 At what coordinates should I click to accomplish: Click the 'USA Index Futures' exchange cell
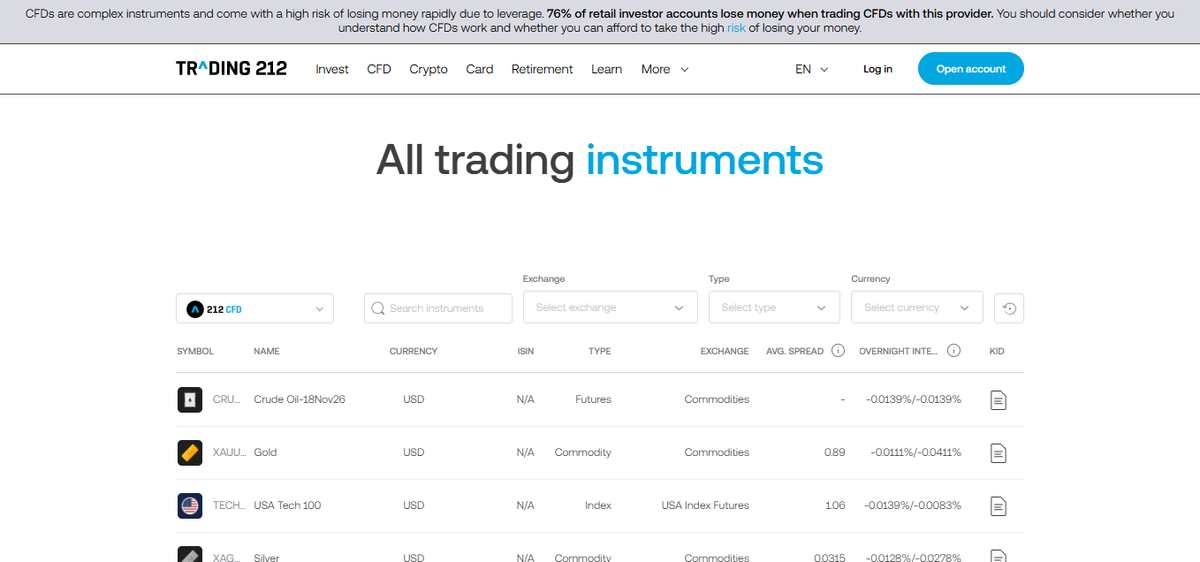(705, 506)
